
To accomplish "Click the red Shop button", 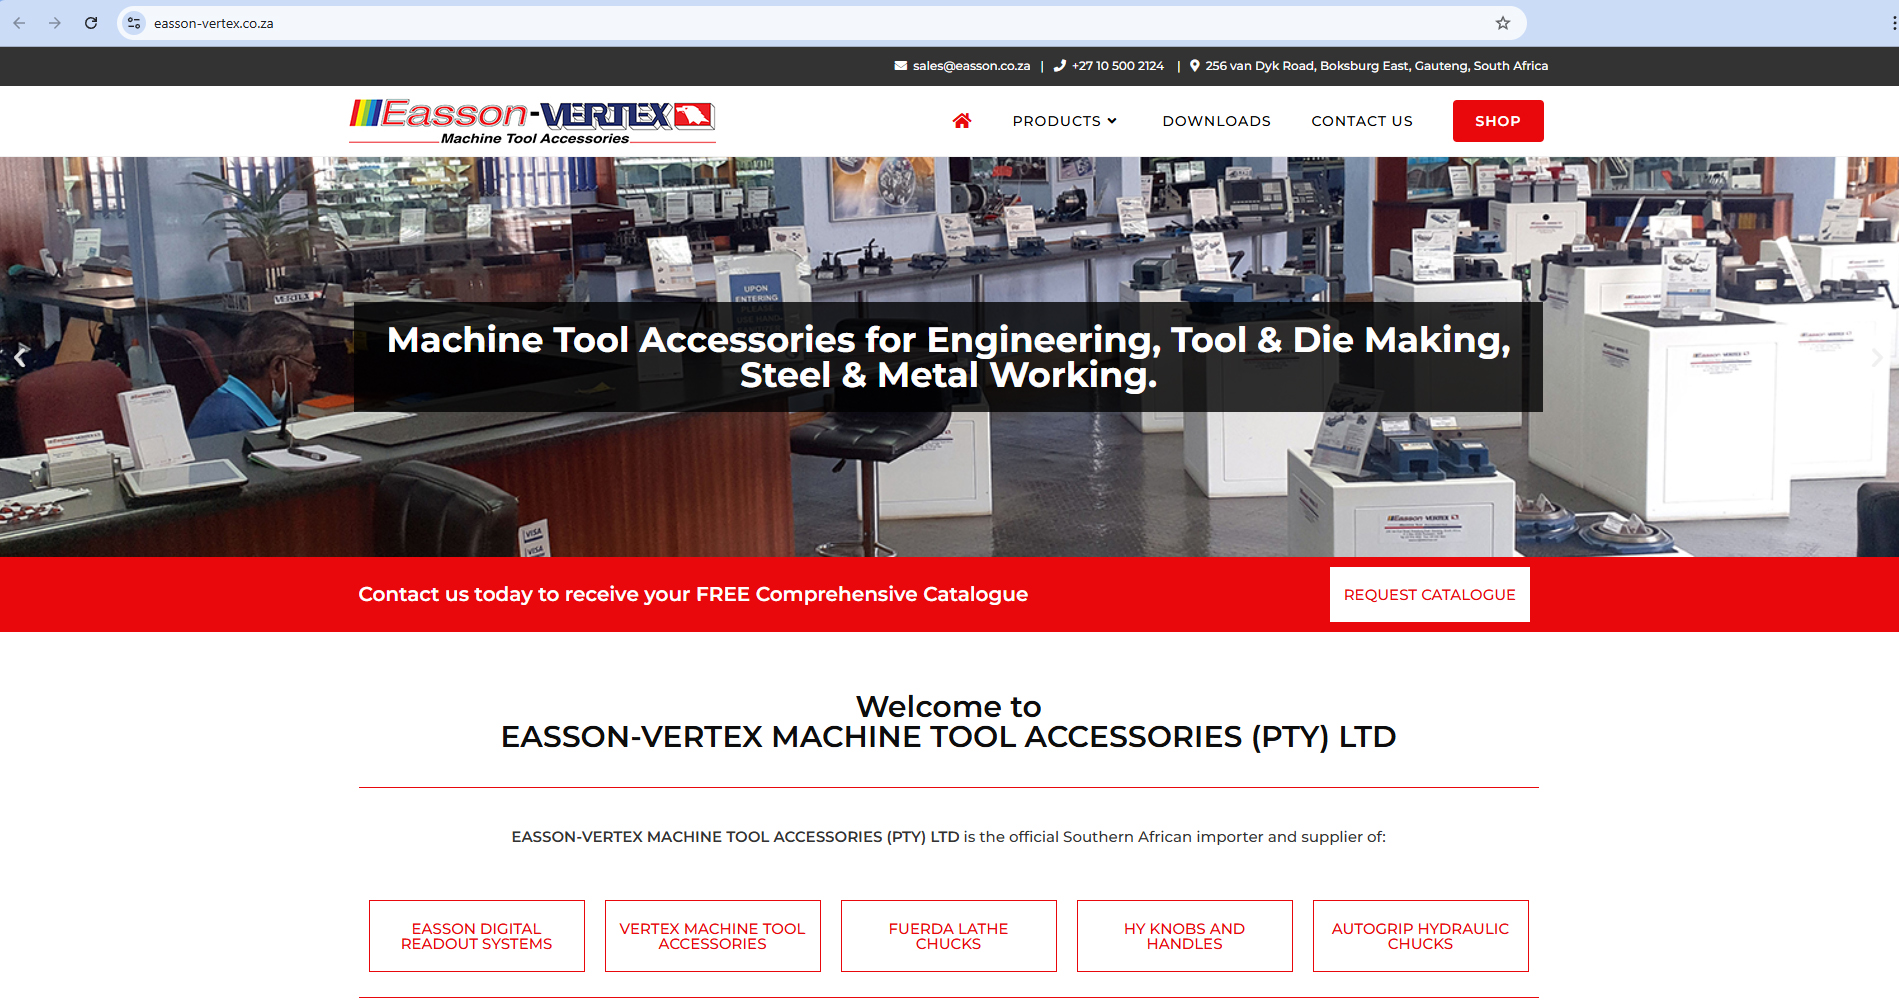I will click(x=1497, y=121).
